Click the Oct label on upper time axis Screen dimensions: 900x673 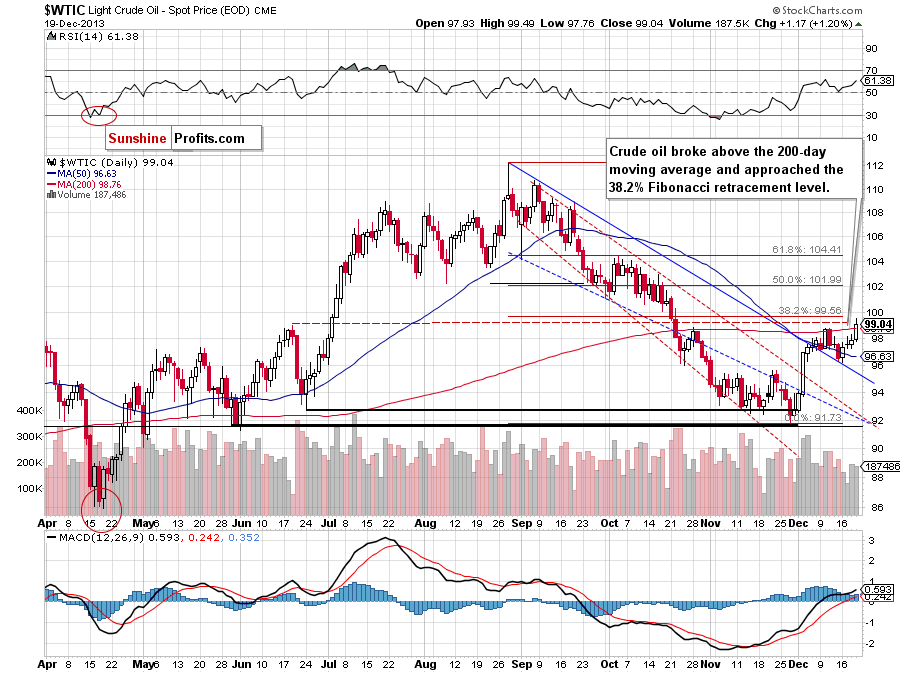609,523
